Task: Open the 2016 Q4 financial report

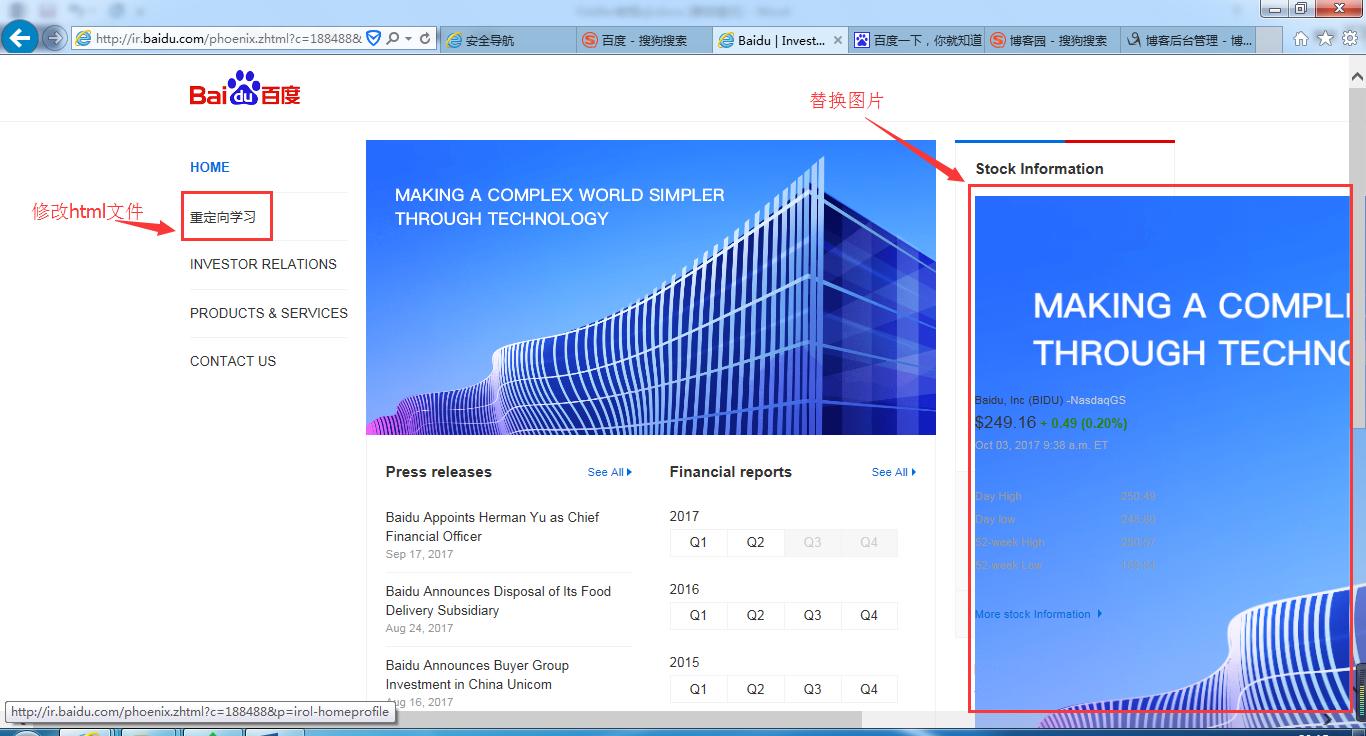Action: tap(869, 615)
